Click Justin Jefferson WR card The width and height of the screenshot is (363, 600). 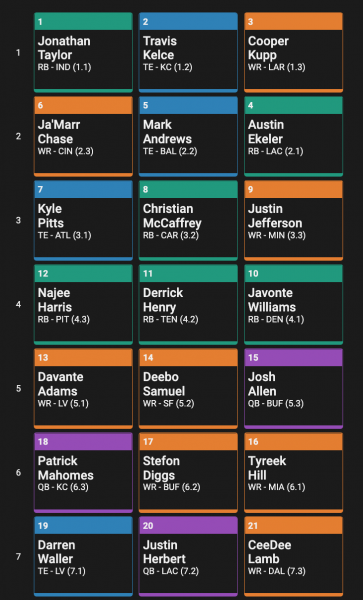(293, 221)
